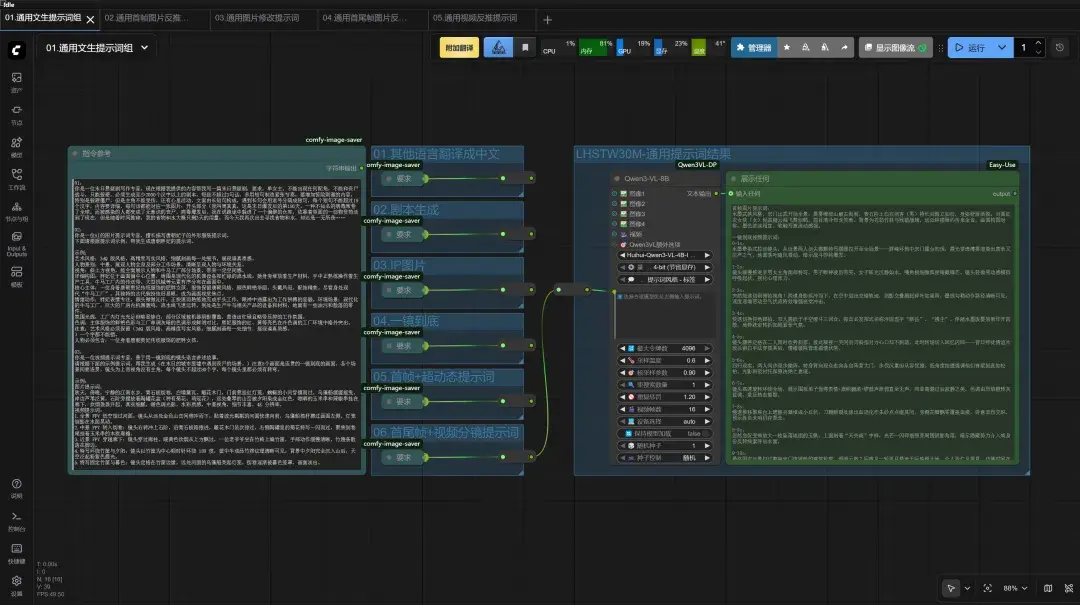
Task: Increase 采样温度 0.6 with right arrow
Action: (x=707, y=360)
